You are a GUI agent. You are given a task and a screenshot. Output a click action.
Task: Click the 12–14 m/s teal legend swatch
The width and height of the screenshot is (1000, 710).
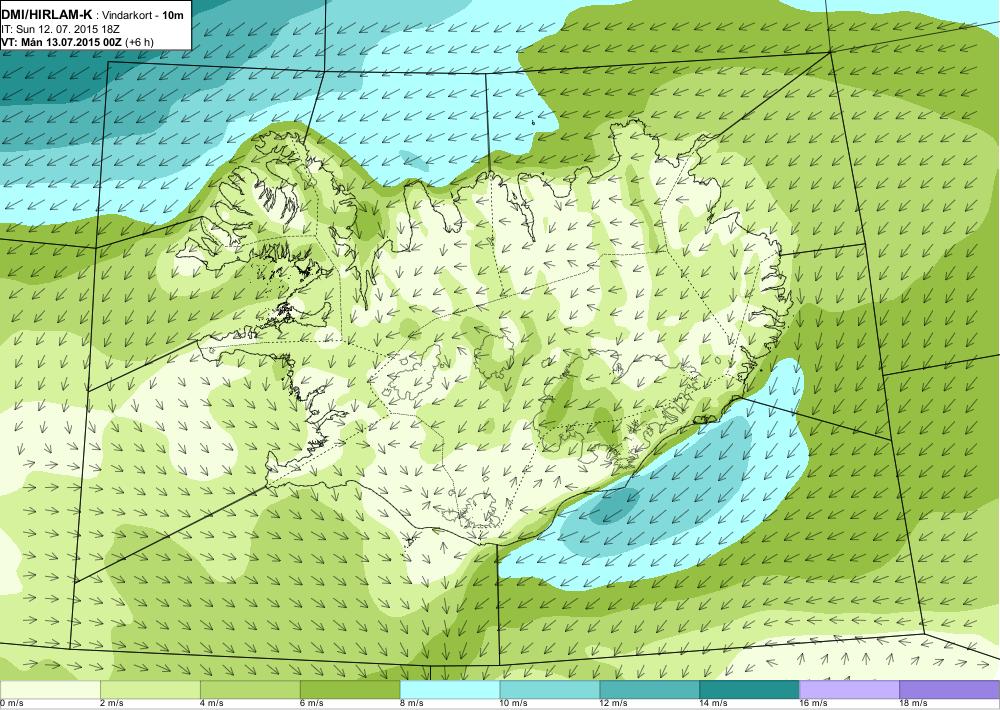(649, 690)
